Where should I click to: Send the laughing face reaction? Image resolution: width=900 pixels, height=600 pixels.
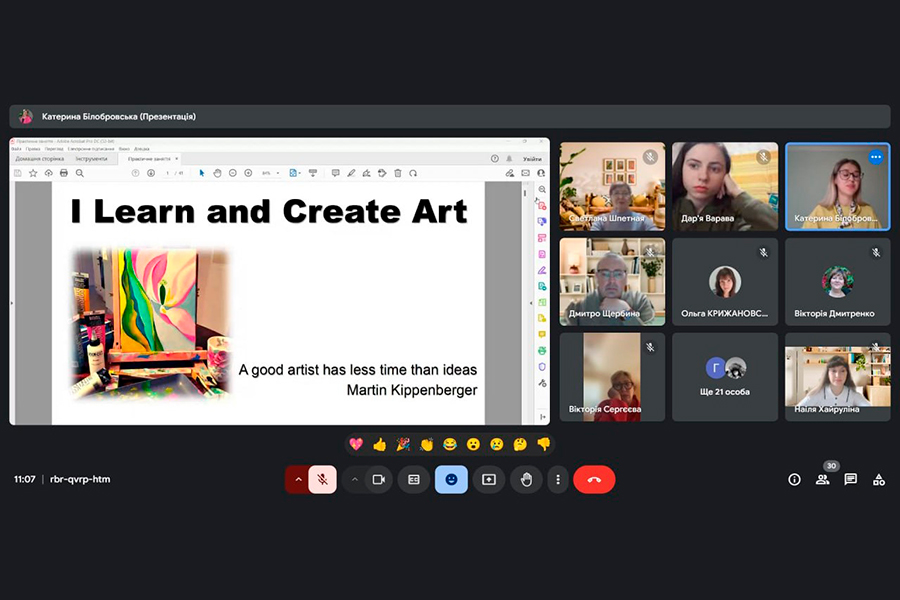pyautogui.click(x=450, y=444)
